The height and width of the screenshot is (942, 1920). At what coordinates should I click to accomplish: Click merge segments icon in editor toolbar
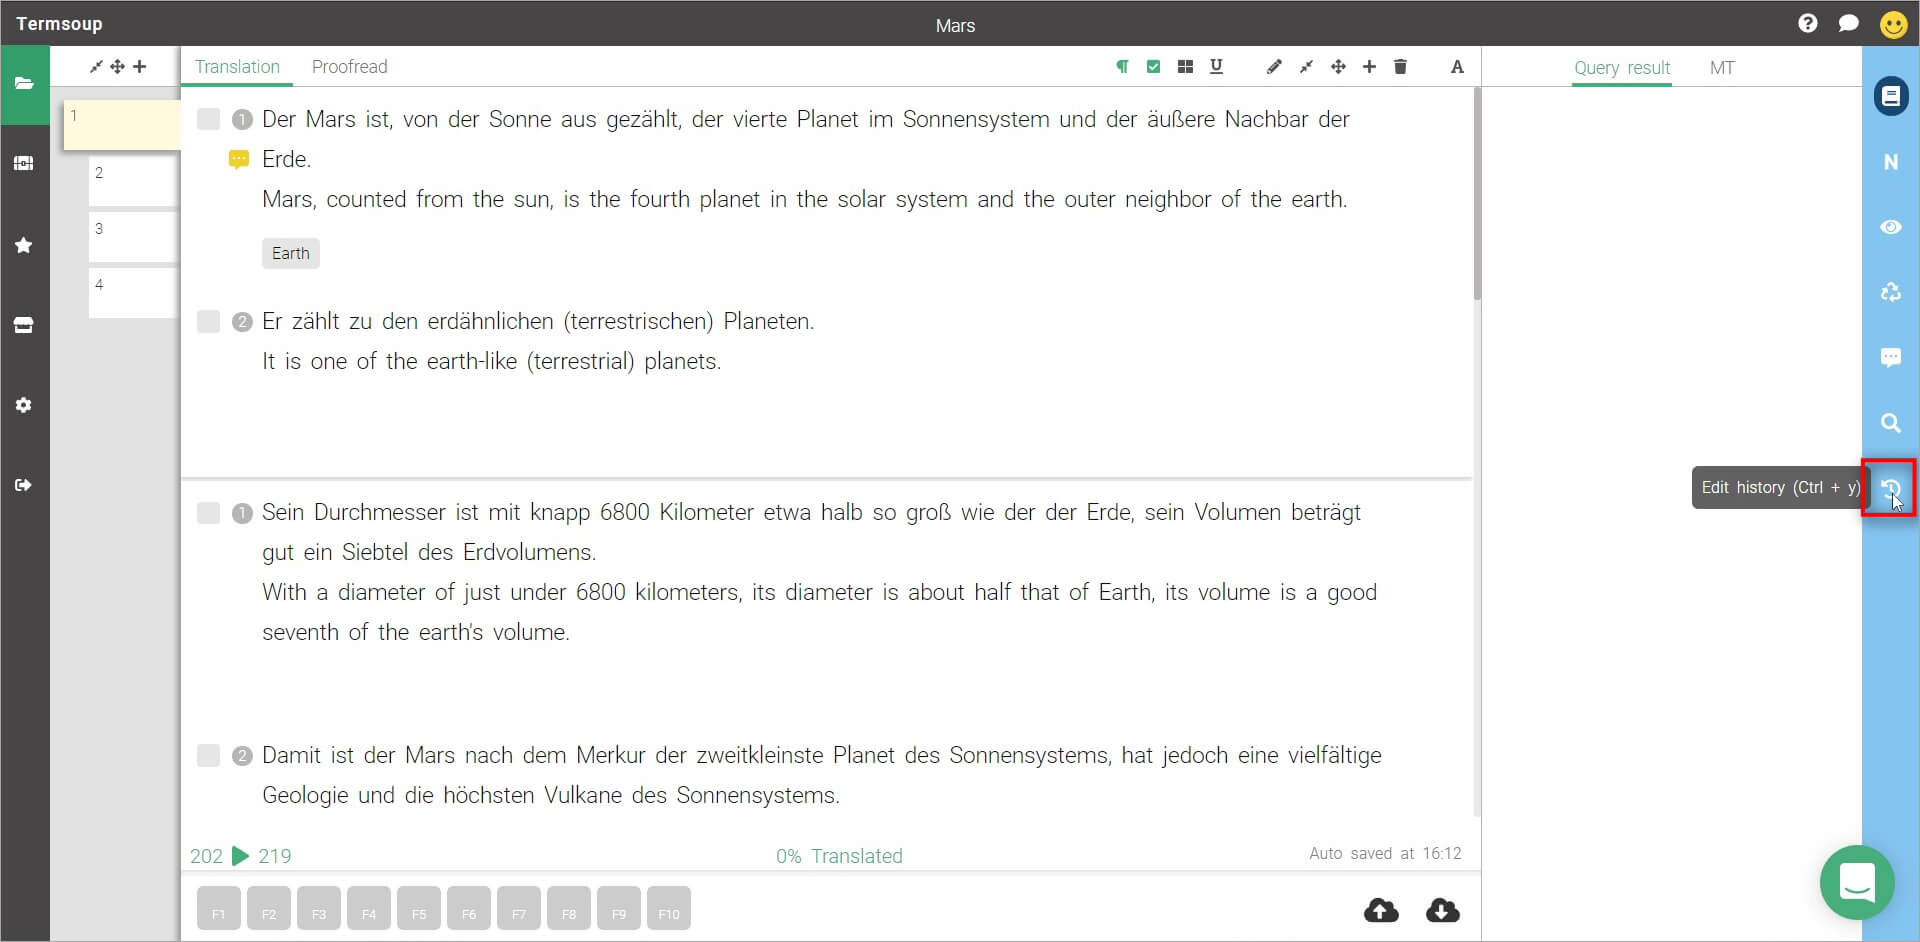[1306, 67]
